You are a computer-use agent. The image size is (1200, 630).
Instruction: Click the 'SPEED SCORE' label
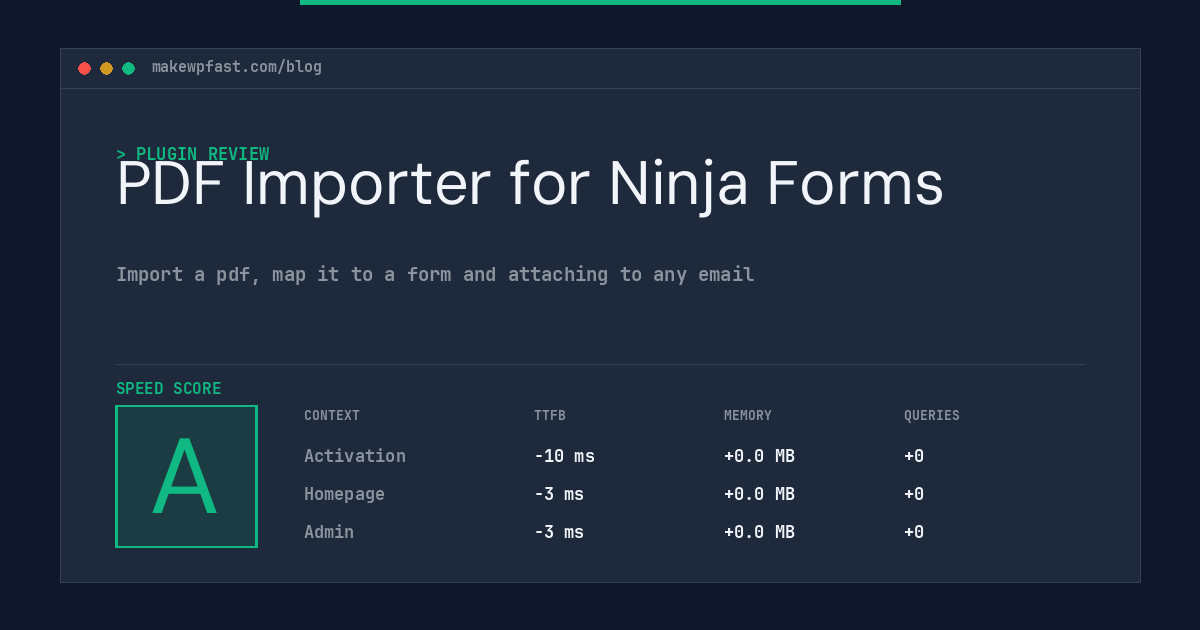coord(169,389)
